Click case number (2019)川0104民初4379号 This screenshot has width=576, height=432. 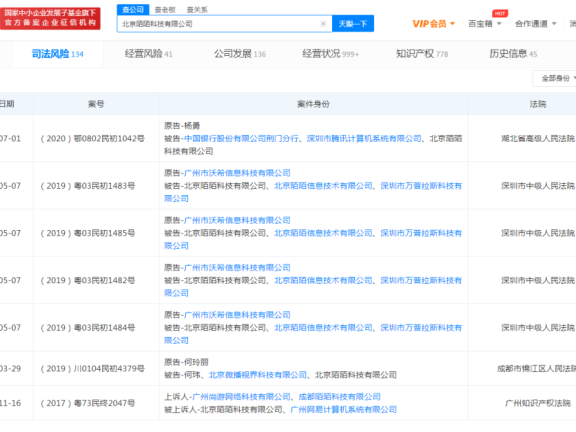(92, 368)
